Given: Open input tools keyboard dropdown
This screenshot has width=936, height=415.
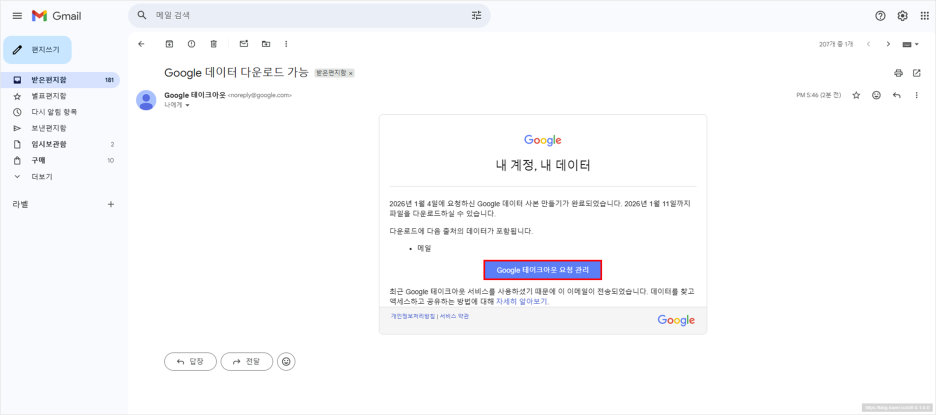Looking at the screenshot, I should tap(911, 44).
